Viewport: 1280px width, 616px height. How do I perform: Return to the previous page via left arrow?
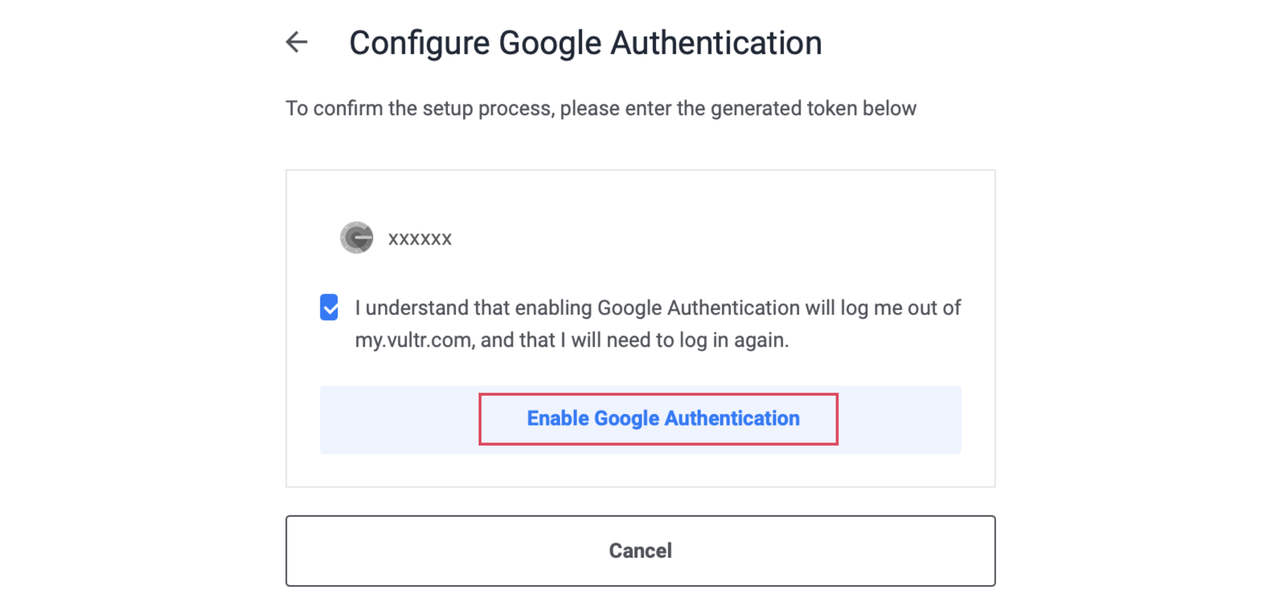coord(297,42)
